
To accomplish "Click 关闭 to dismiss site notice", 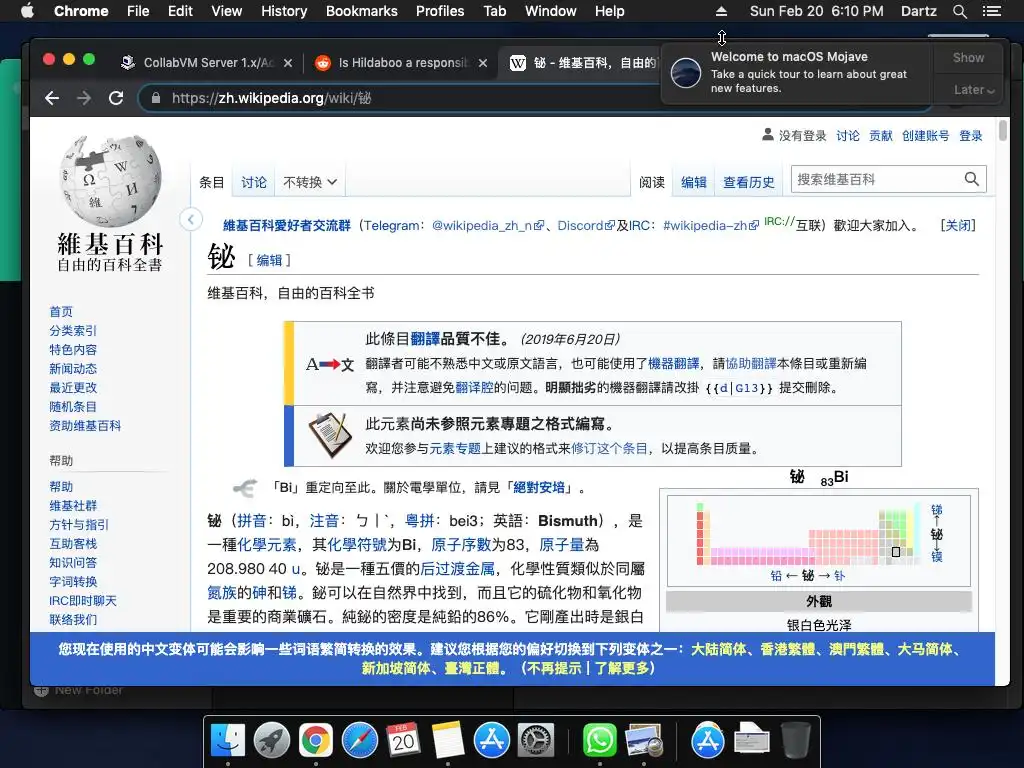I will (957, 225).
